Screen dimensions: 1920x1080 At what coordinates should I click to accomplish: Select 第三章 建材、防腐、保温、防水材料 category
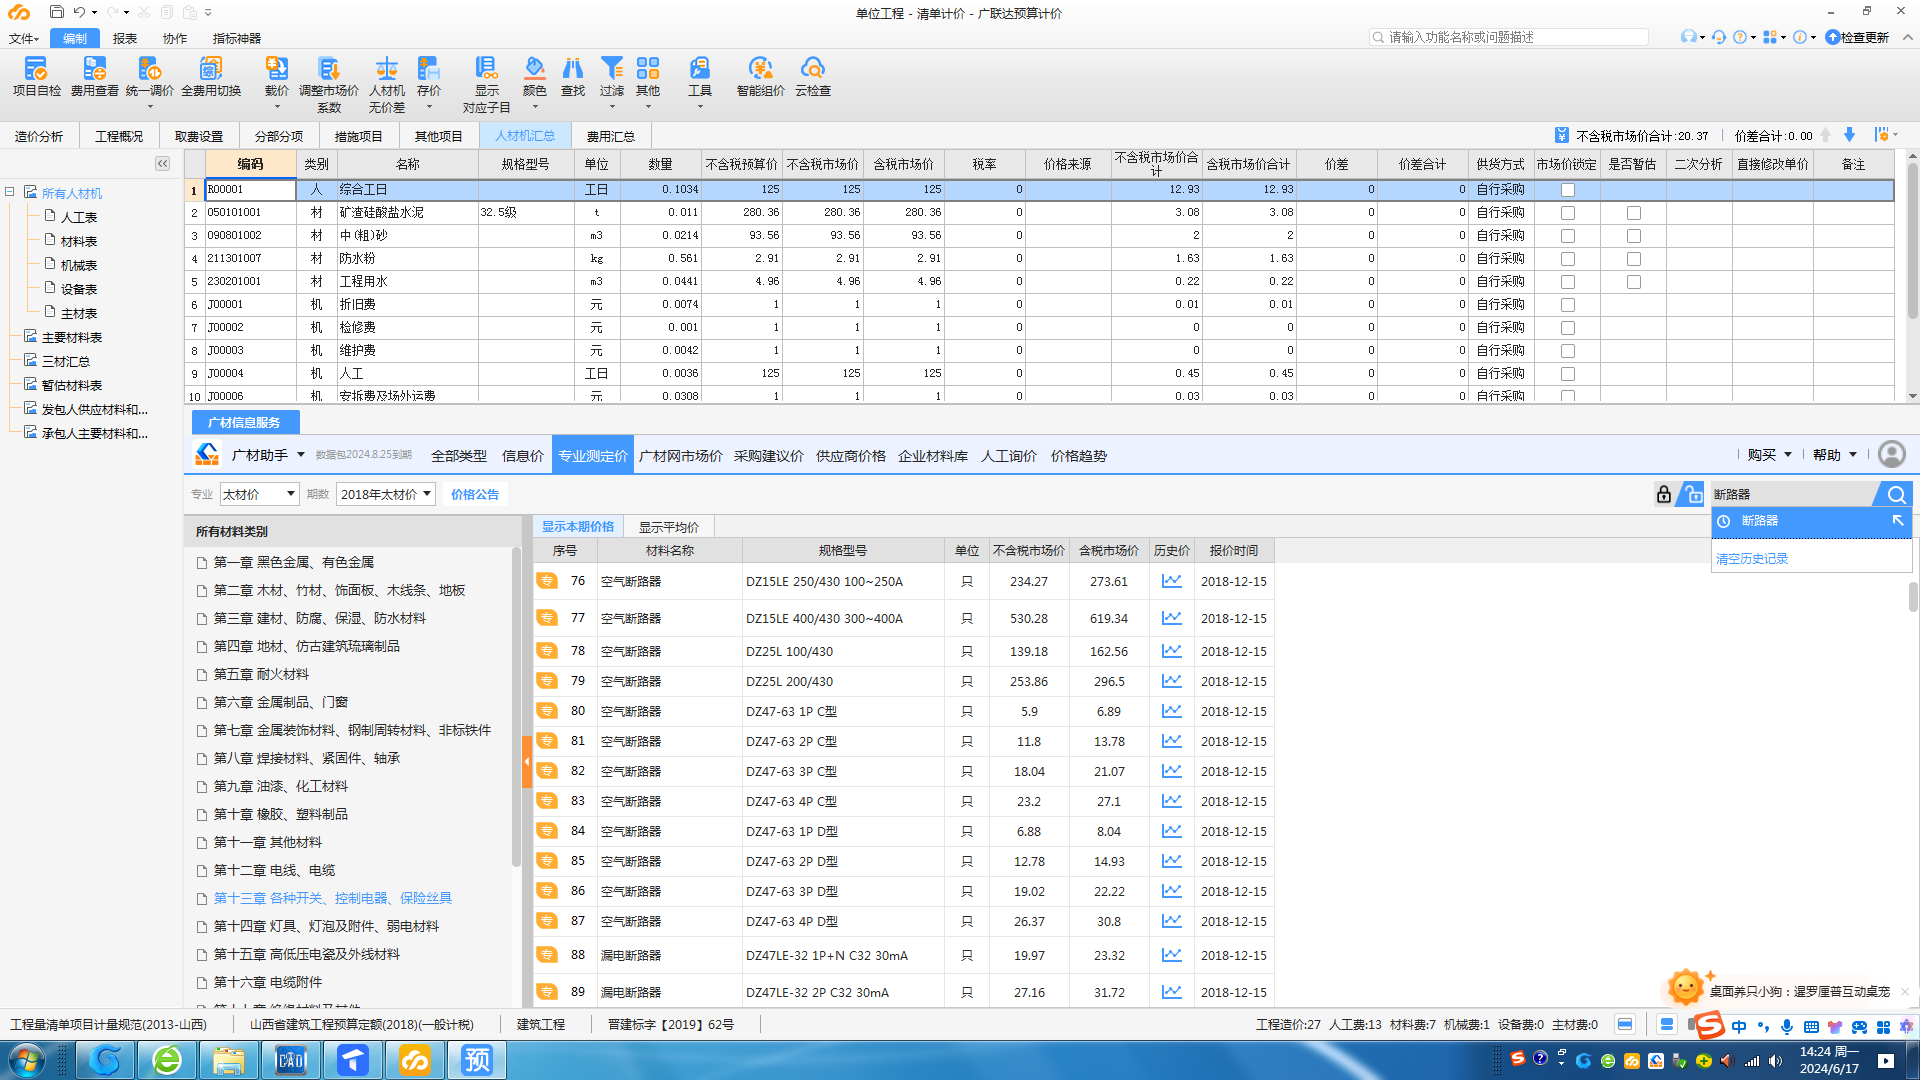pos(319,618)
